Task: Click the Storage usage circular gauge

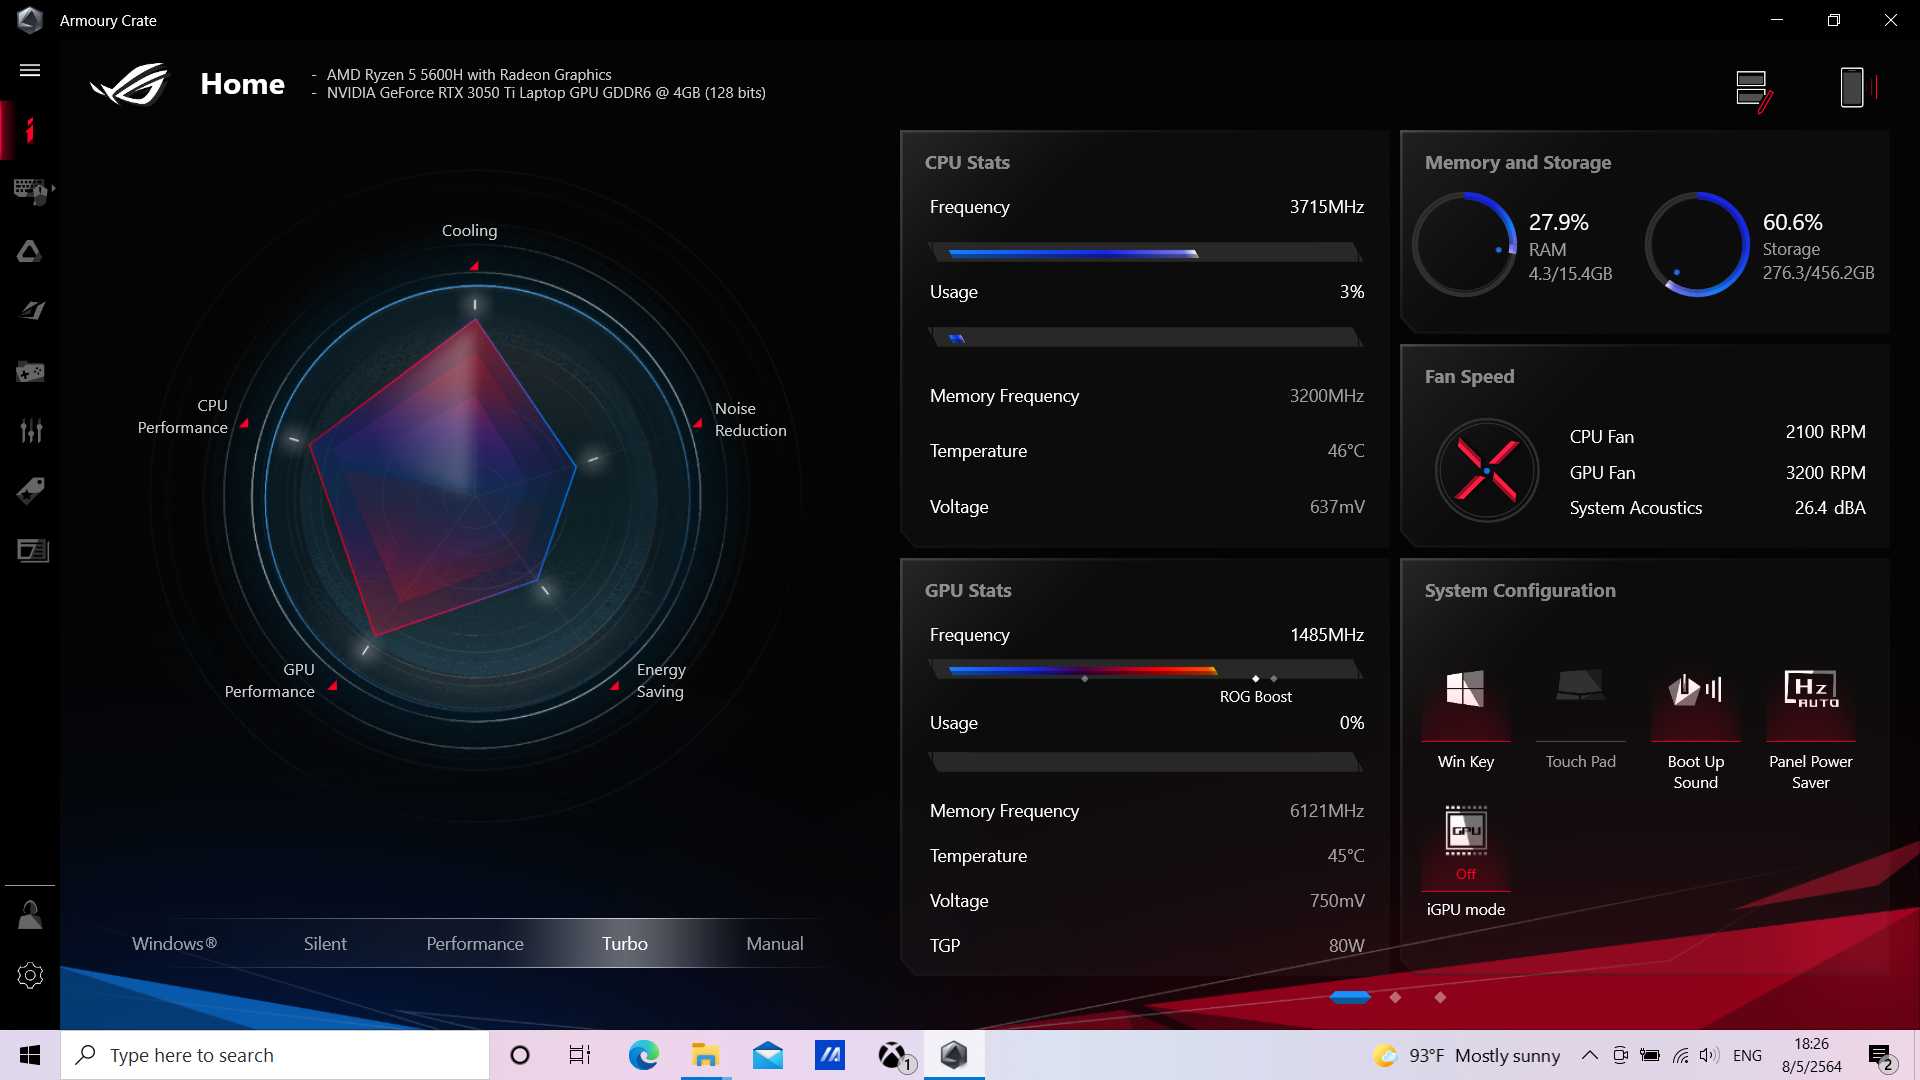Action: (1697, 244)
